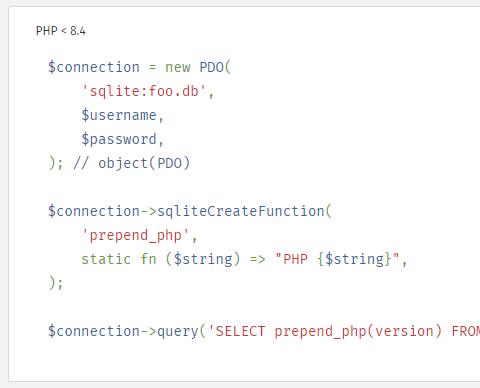Place cursor on the $connection variable declaration
Viewport: 480px width, 388px height.
[94, 67]
